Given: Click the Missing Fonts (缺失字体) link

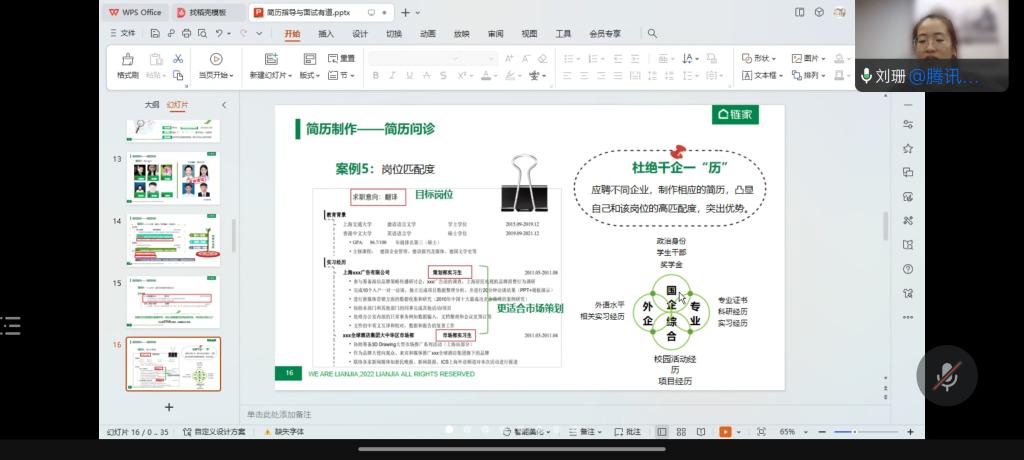Looking at the screenshot, I should tap(288, 432).
